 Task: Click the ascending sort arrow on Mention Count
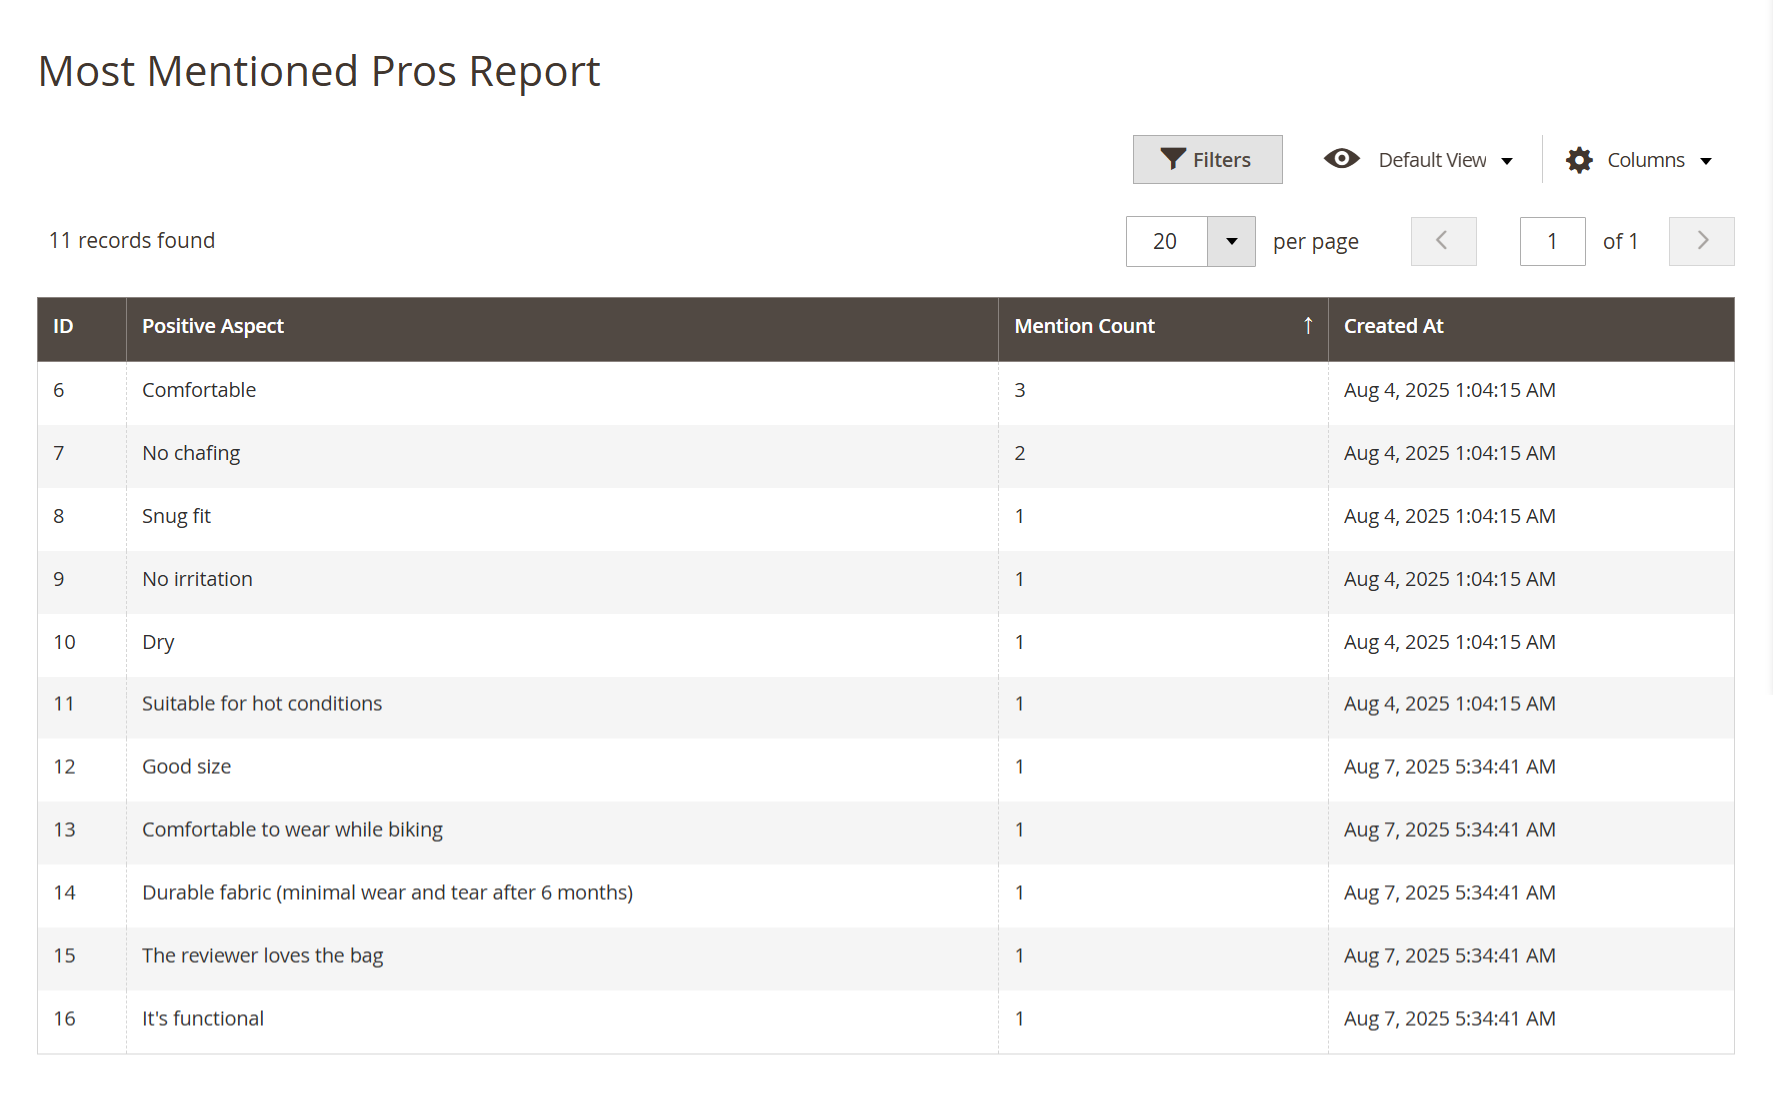pos(1307,325)
